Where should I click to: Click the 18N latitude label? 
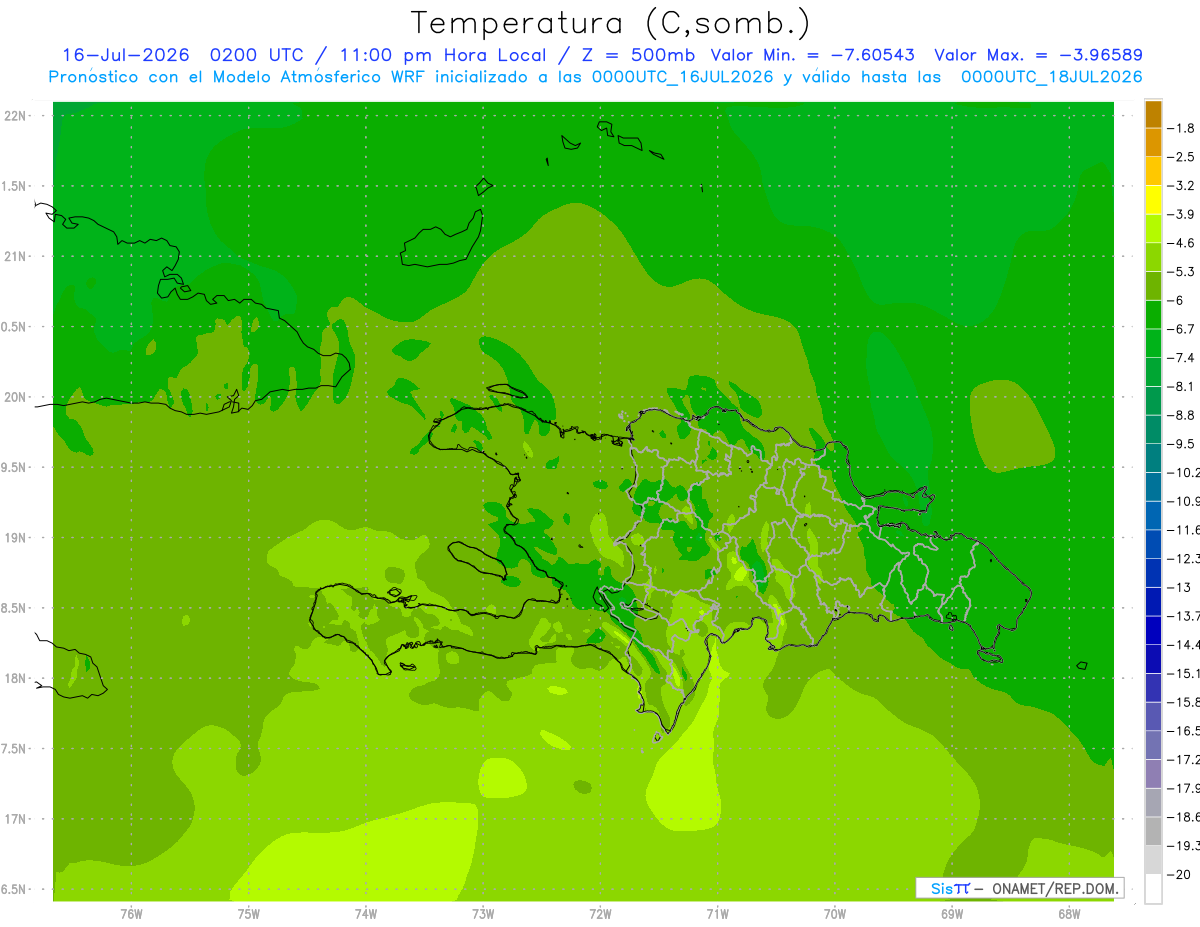tap(14, 678)
